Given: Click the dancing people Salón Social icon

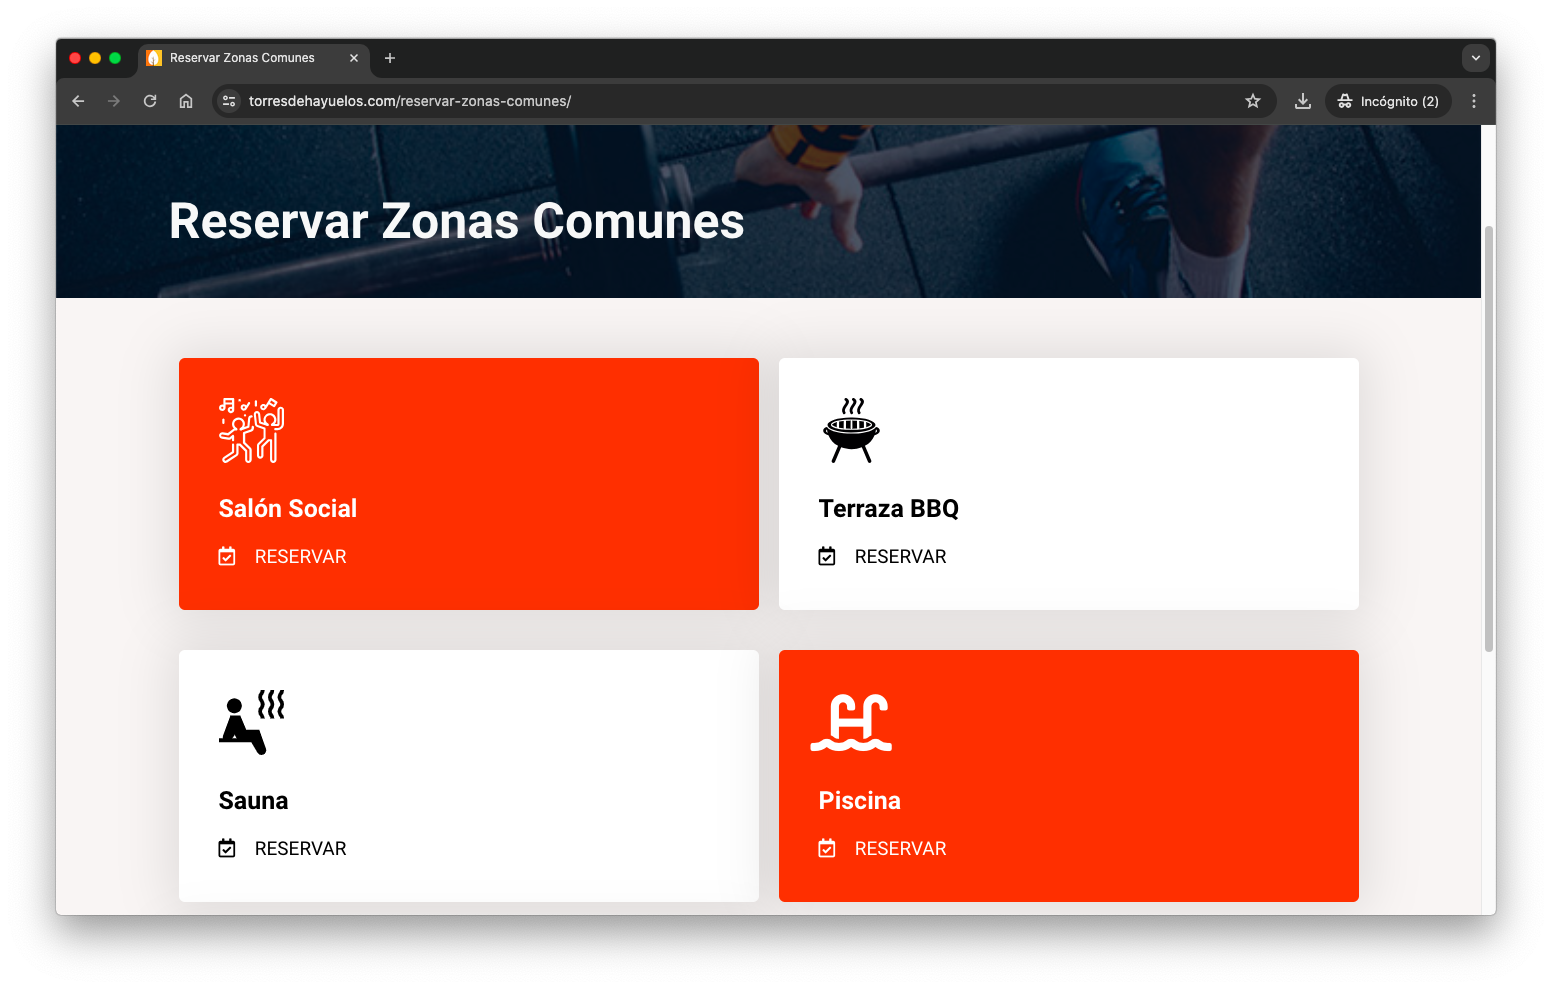Looking at the screenshot, I should pos(252,430).
